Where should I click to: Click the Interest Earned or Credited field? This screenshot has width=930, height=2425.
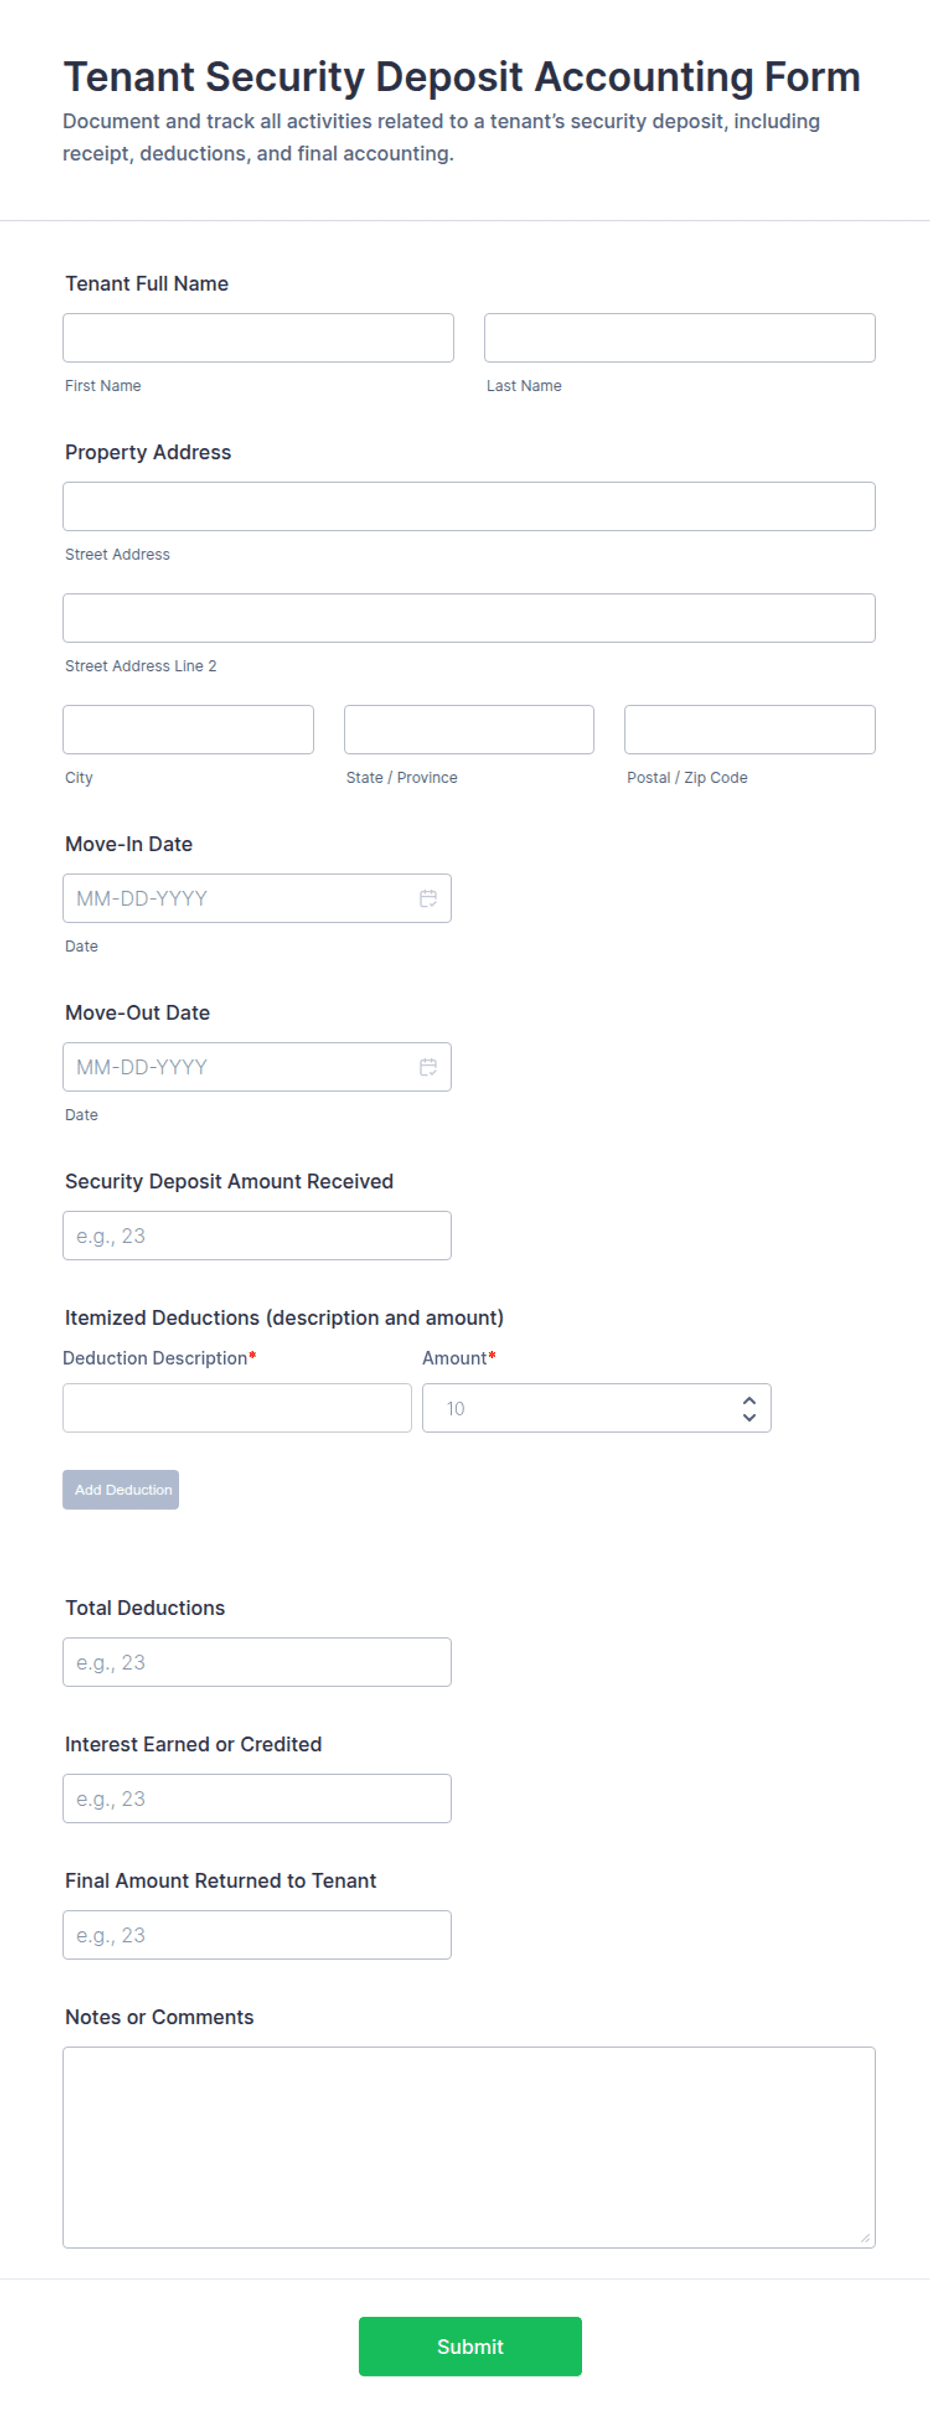pos(257,1799)
